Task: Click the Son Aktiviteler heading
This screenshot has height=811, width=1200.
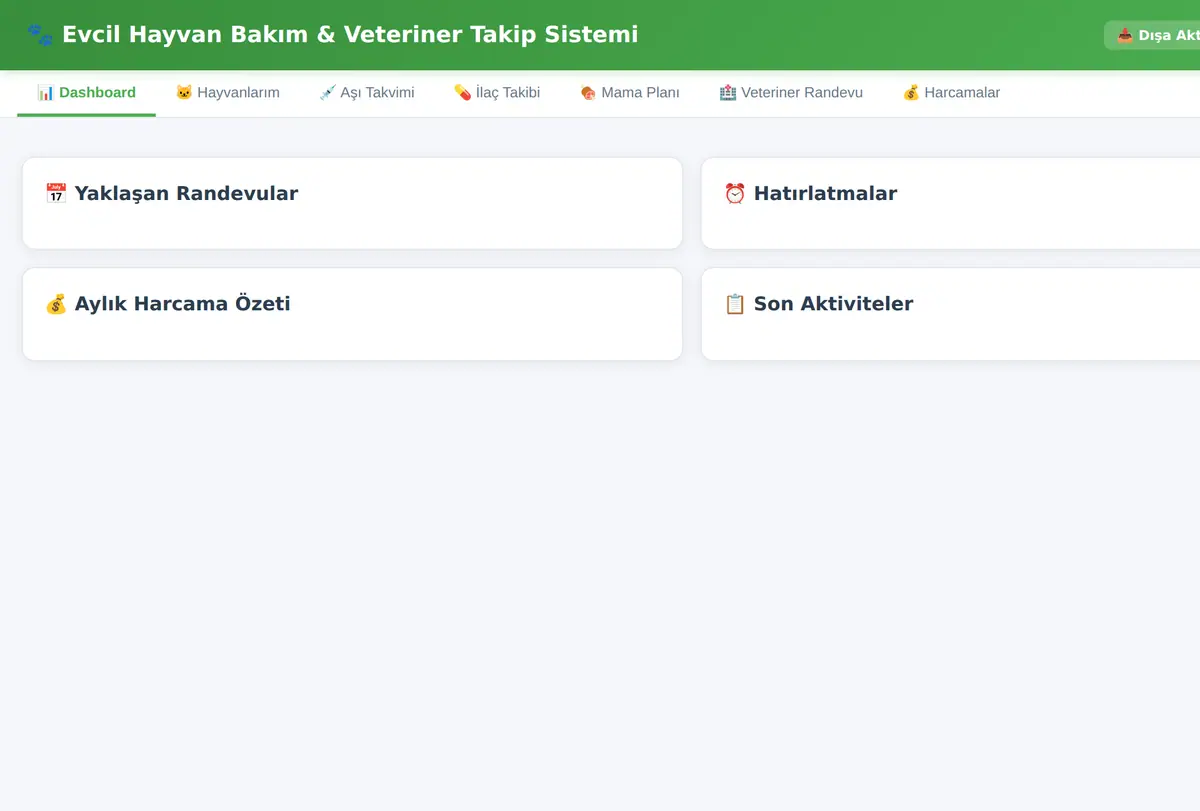Action: (x=833, y=304)
